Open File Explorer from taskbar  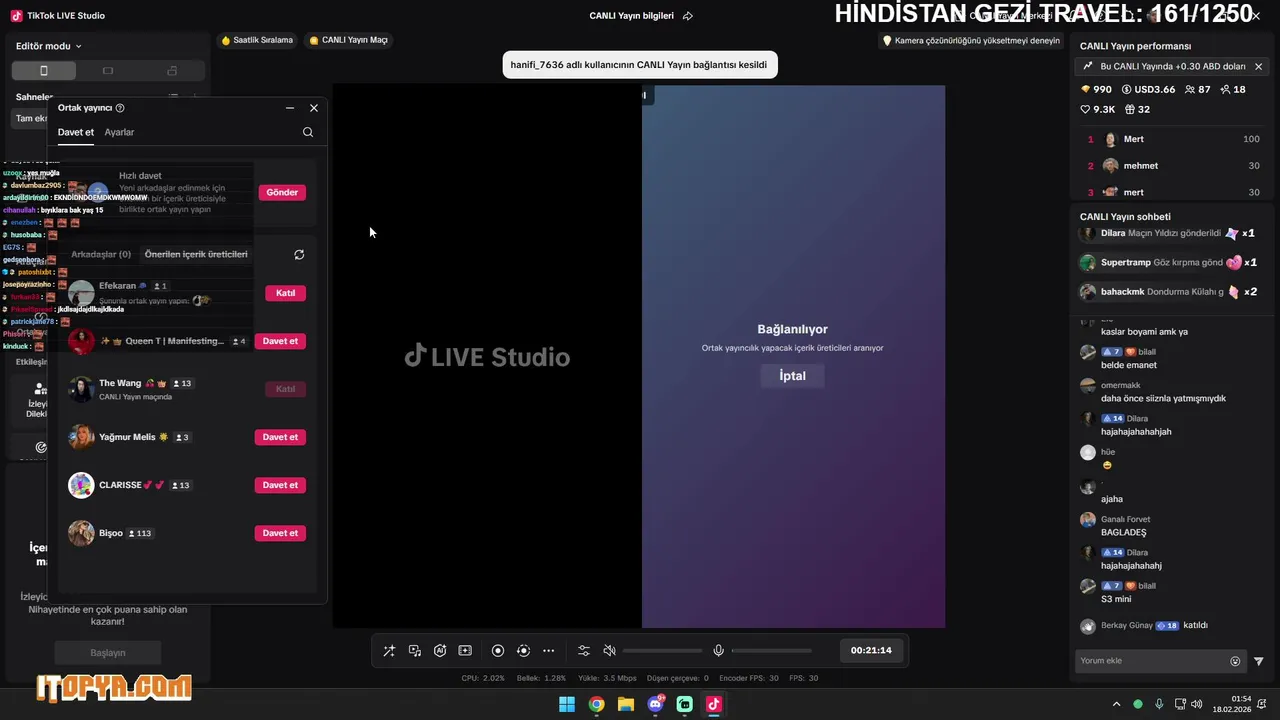point(626,704)
